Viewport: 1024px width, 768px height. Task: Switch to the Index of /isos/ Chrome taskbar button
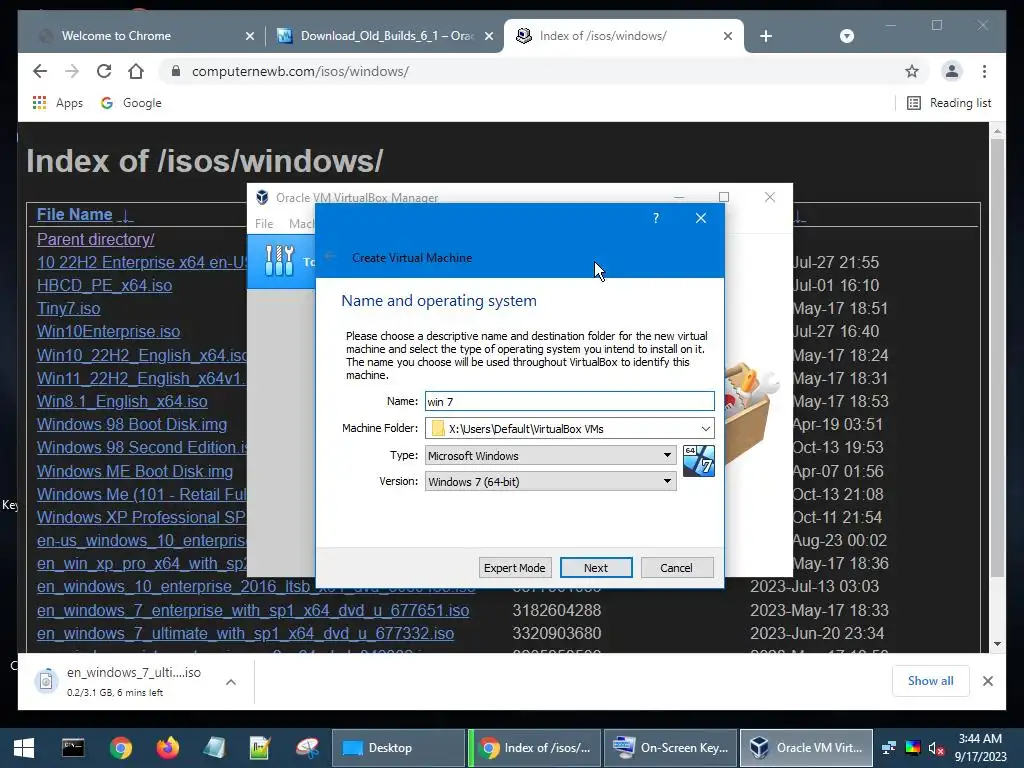536,748
